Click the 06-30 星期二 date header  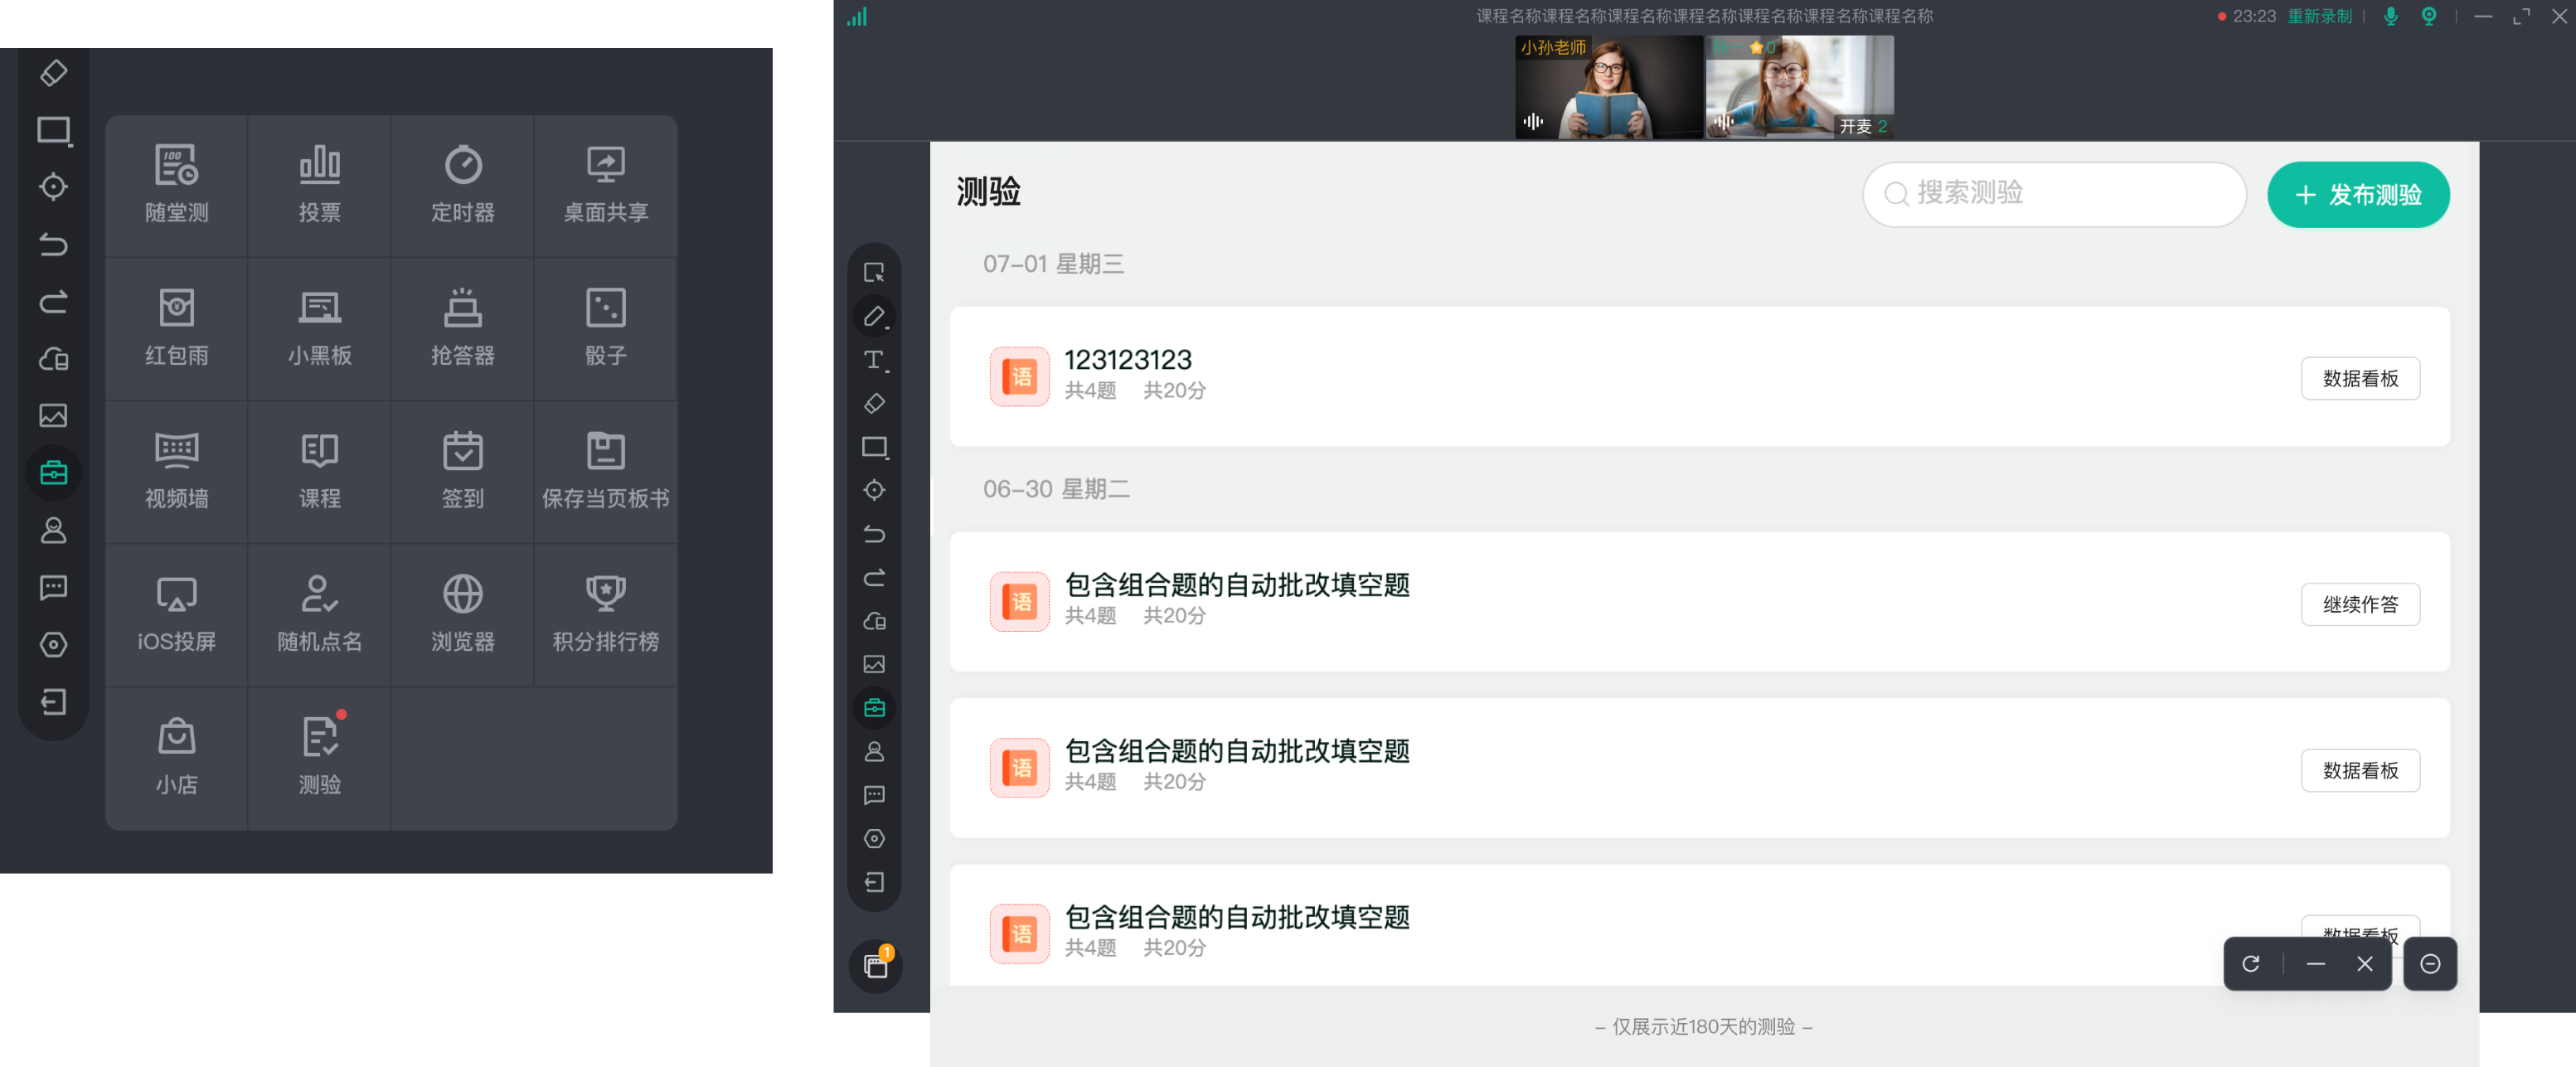(1056, 489)
